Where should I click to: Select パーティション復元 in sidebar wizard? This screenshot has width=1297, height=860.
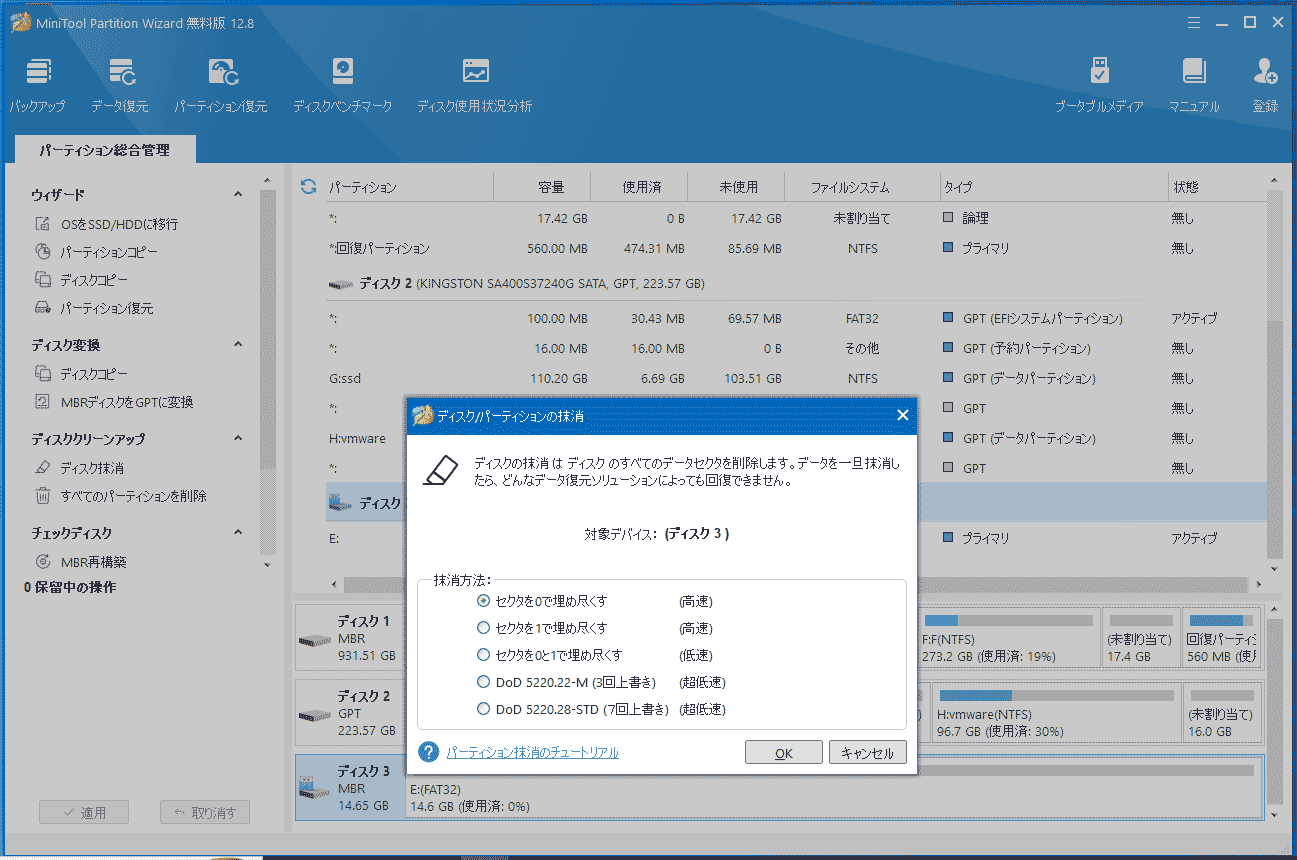click(95, 308)
